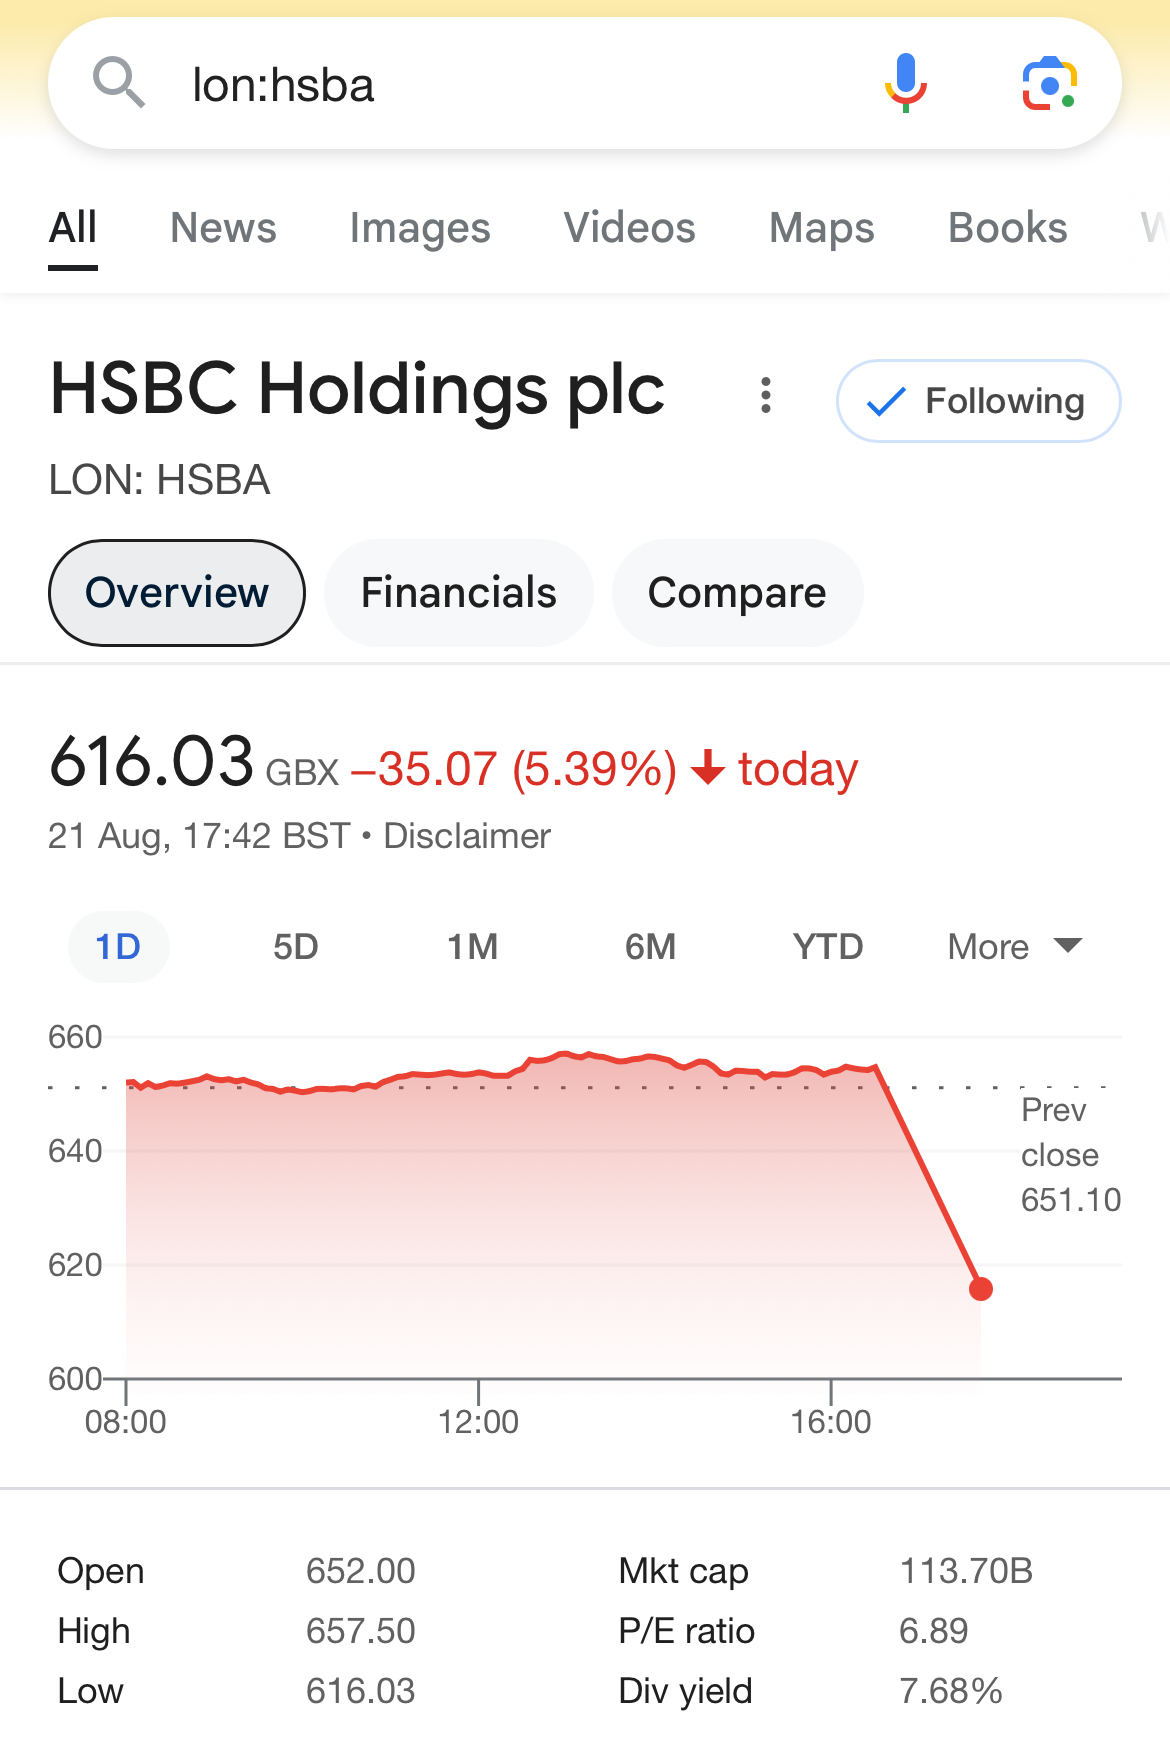Open the Financials section
The width and height of the screenshot is (1170, 1743).
click(459, 593)
